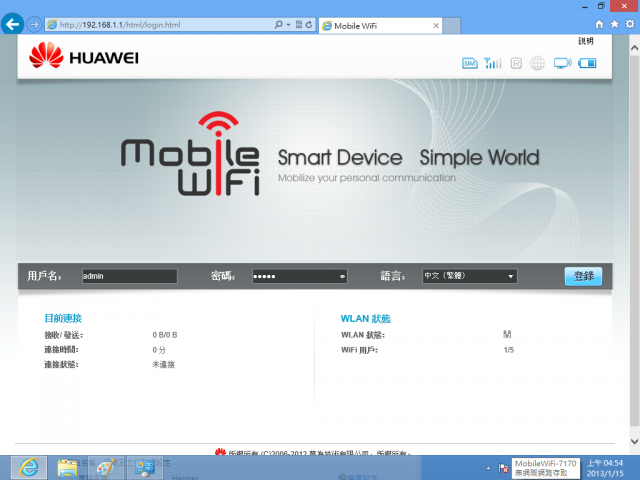This screenshot has height=480, width=640.
Task: Open favorites star icon
Action: click(x=614, y=24)
